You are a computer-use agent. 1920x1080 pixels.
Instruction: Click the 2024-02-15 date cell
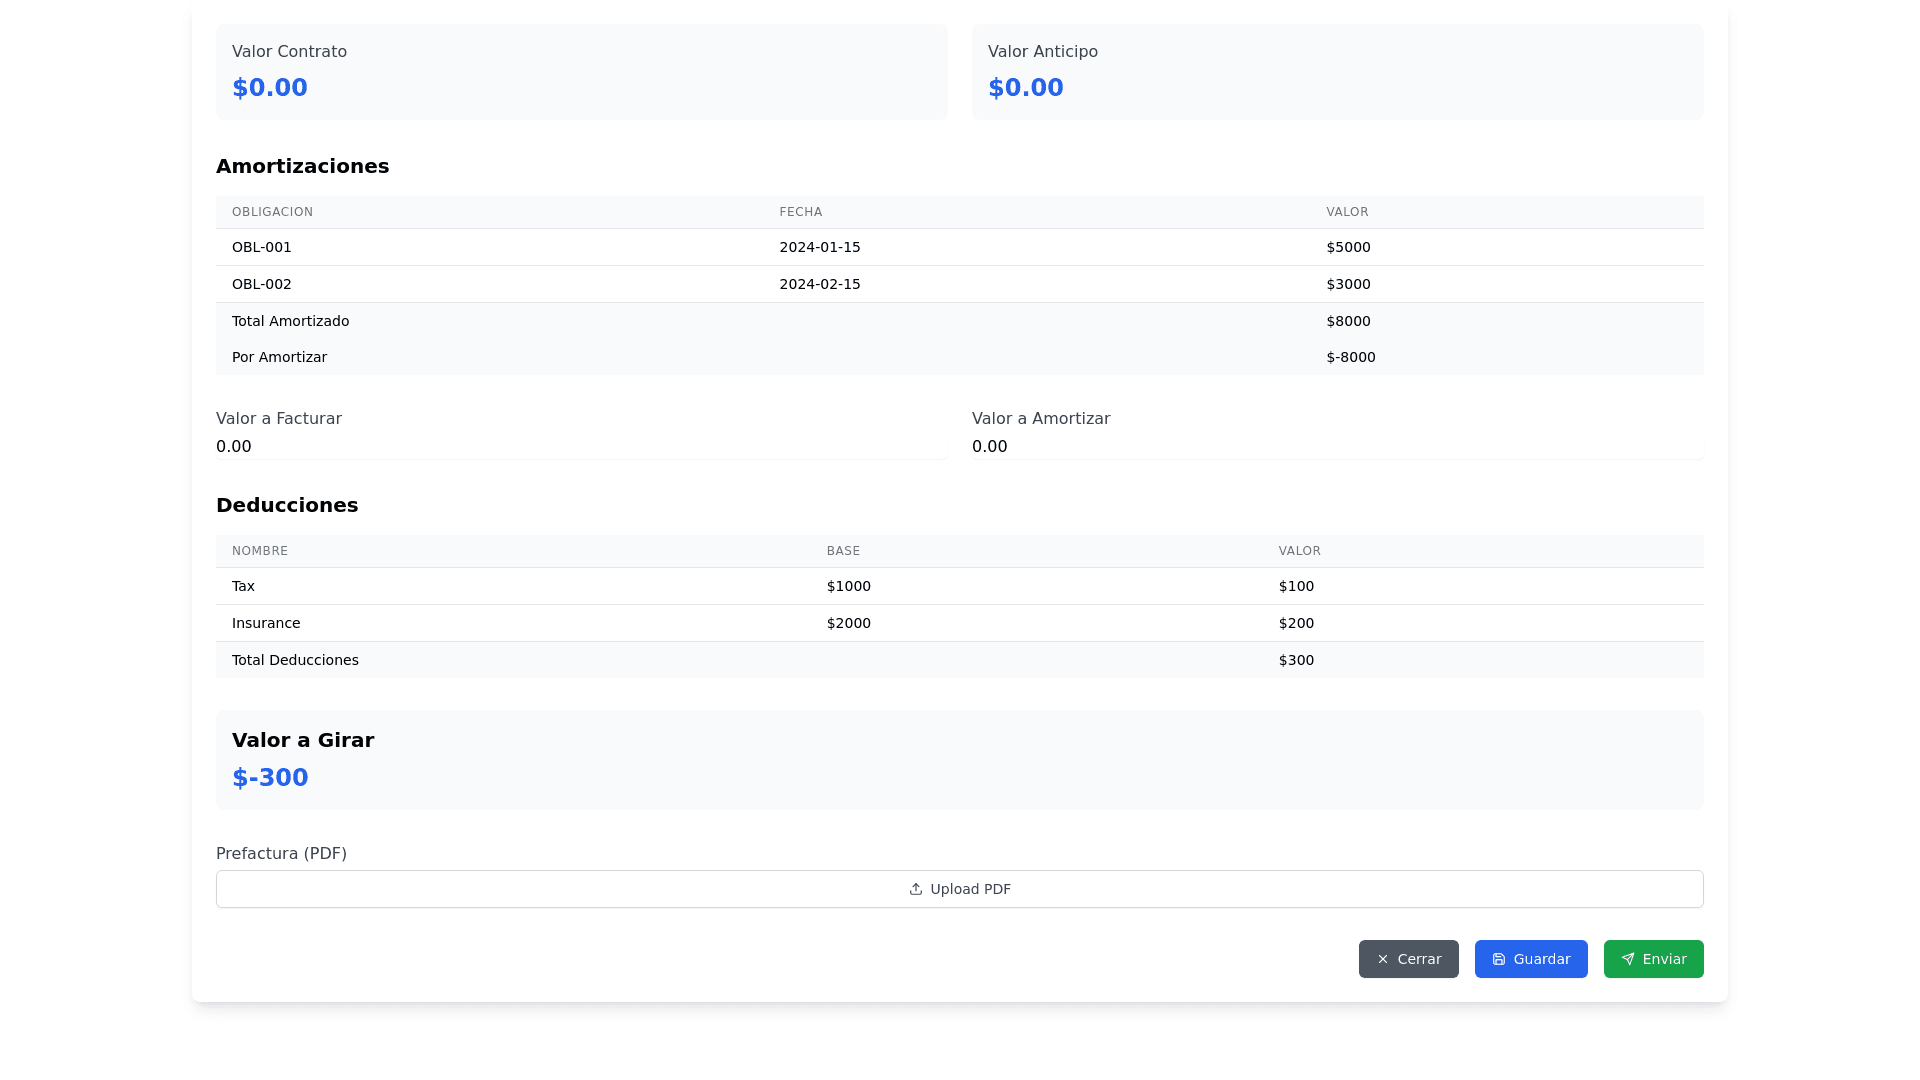click(x=820, y=284)
